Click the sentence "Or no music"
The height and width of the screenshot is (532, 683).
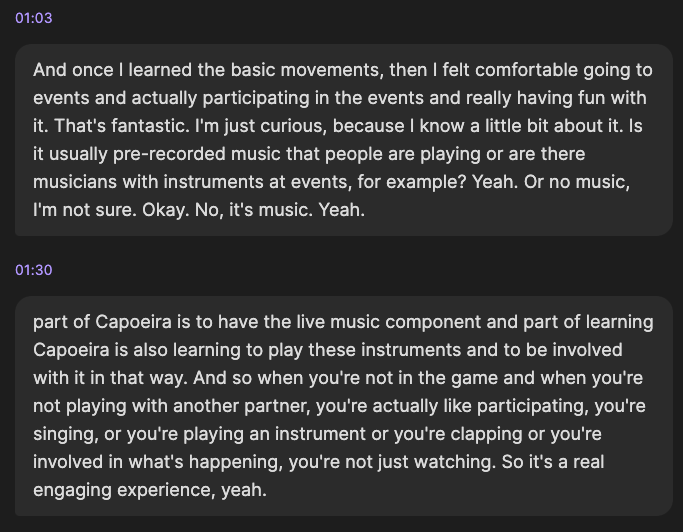coord(613,182)
